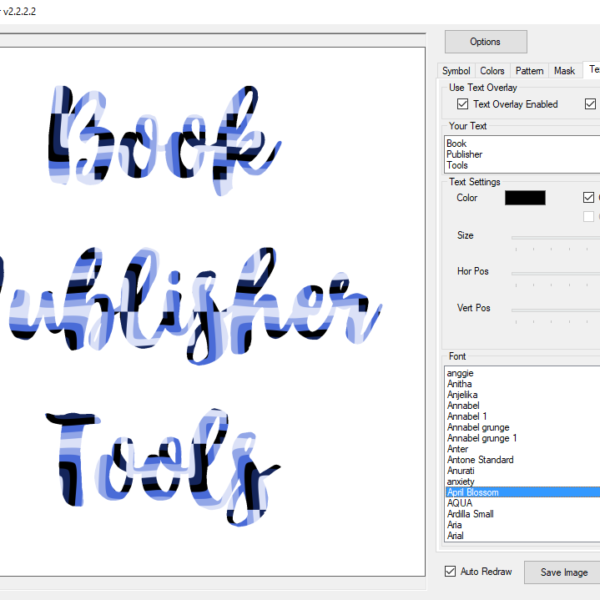Click highlighted 'April Blossom' font
600x600 pixels.
click(x=522, y=492)
